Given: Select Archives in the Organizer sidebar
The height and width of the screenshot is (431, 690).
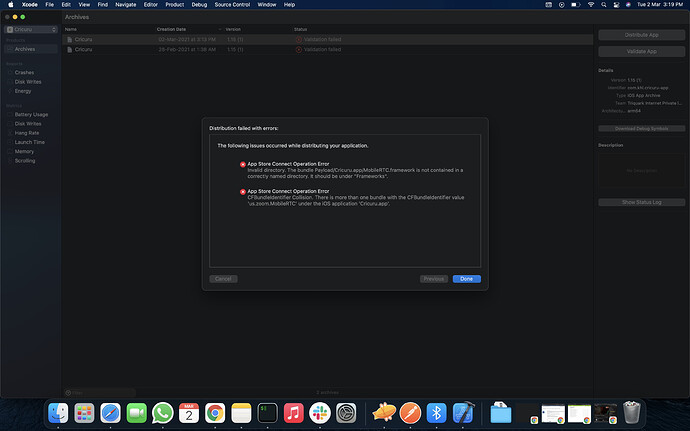Looking at the screenshot, I should (x=31, y=49).
